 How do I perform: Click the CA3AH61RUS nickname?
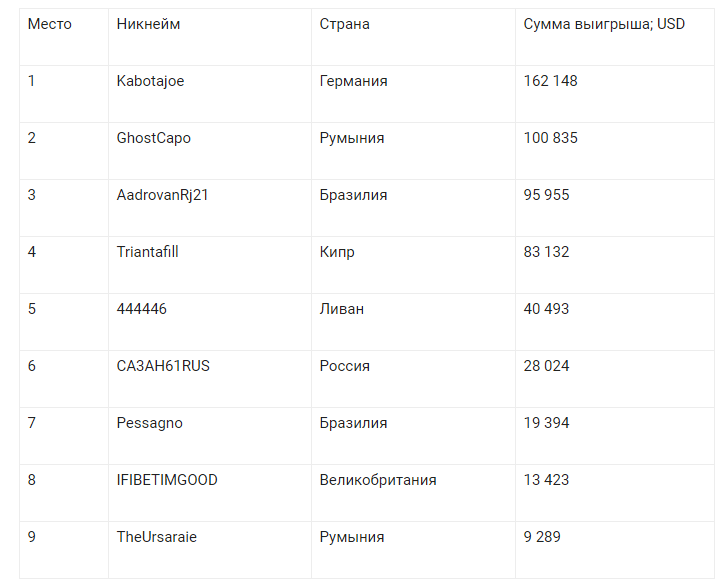pos(163,366)
